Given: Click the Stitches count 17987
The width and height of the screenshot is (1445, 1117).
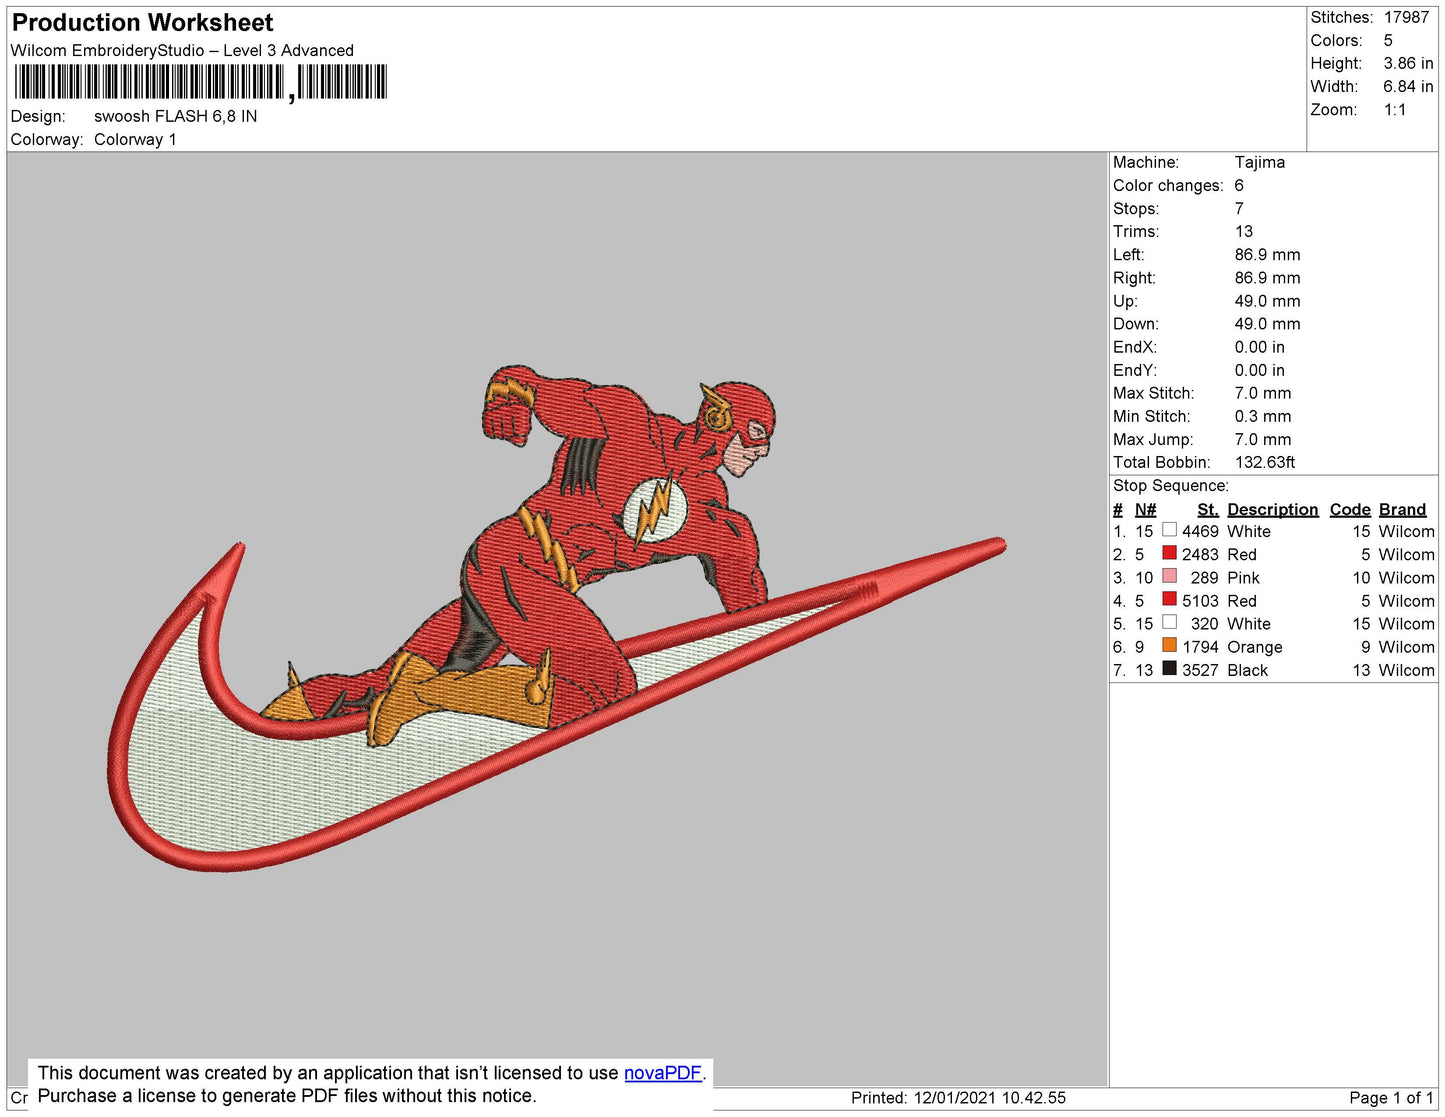Looking at the screenshot, I should pyautogui.click(x=1406, y=17).
